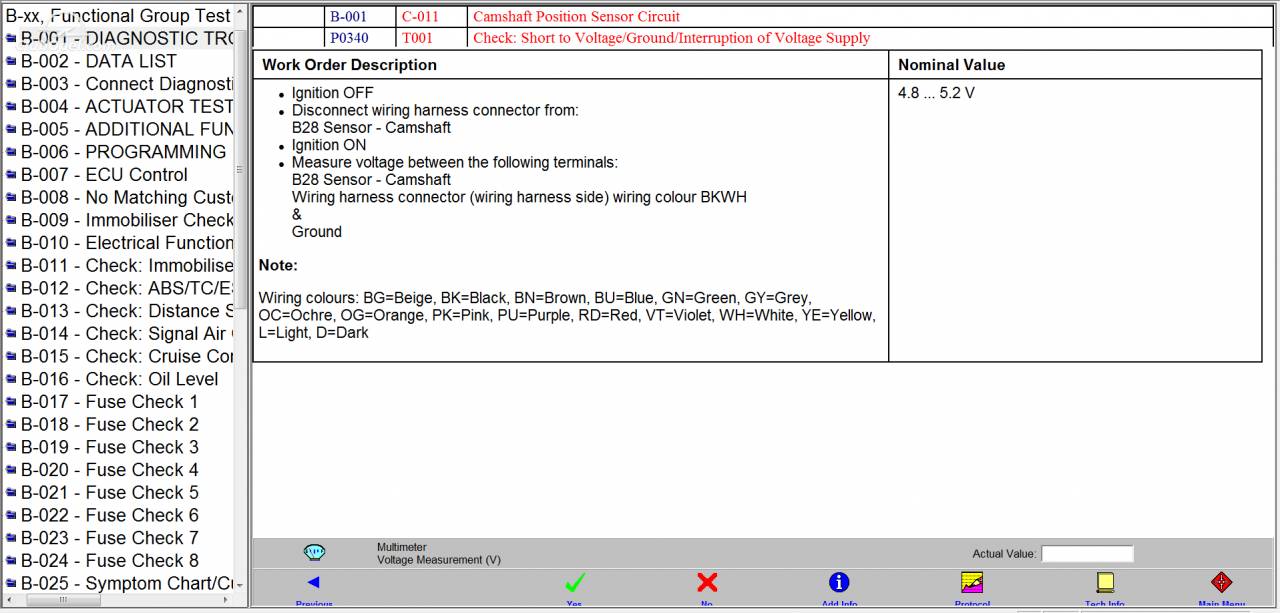Click the folder icon beside B-004 ACTUATOR TEST

(11, 107)
